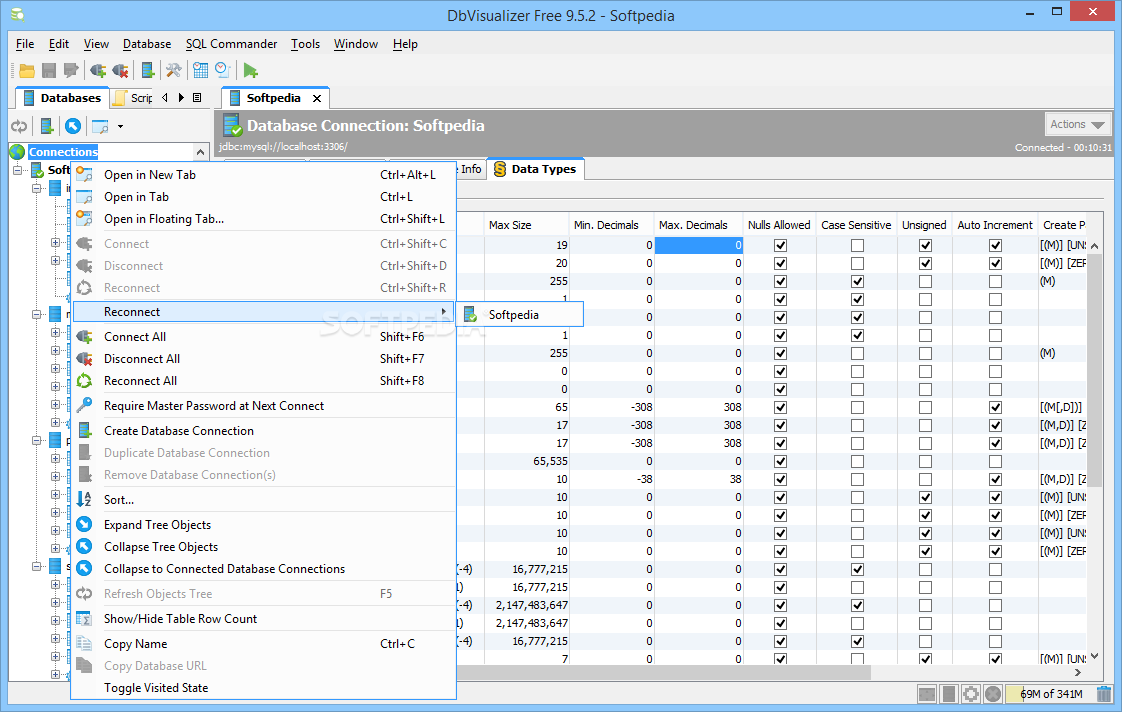Image resolution: width=1122 pixels, height=712 pixels.
Task: Toggle Nulls Allowed in Max Size 65,535 row
Action: pos(781,462)
